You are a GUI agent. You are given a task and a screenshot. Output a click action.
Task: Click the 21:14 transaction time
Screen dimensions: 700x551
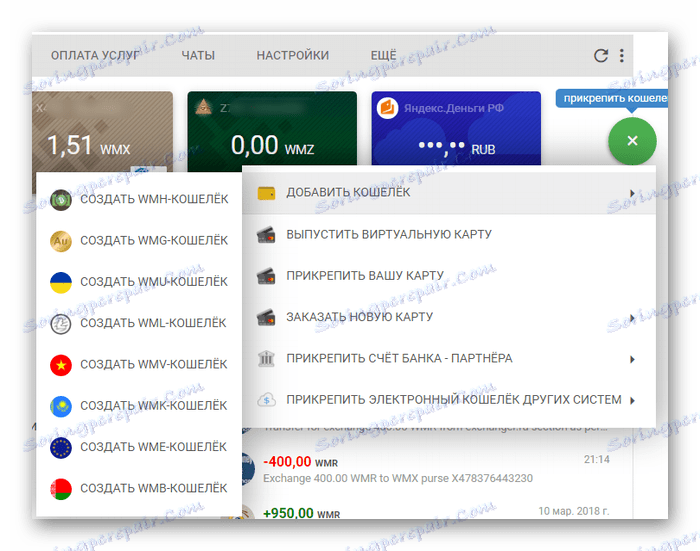596,459
